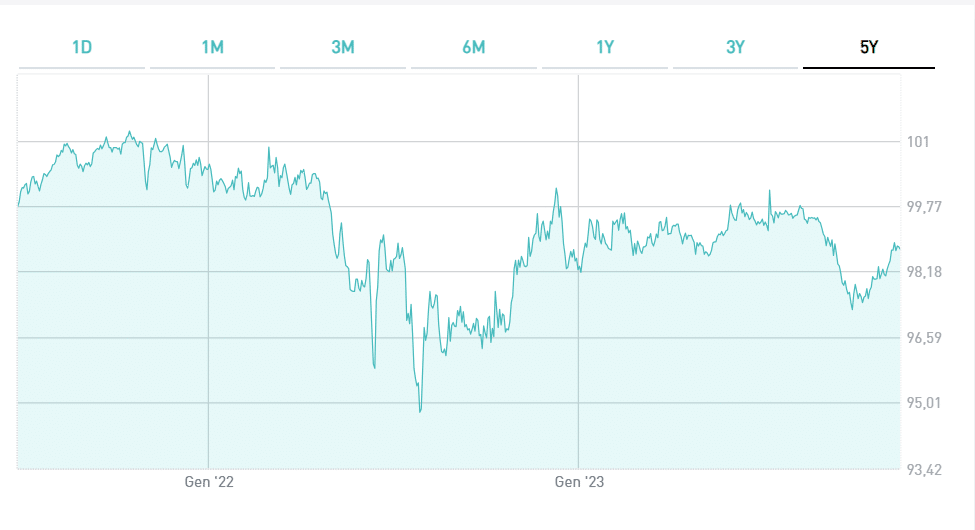
Task: Click the 93,42 y-axis label
Action: tap(924, 468)
